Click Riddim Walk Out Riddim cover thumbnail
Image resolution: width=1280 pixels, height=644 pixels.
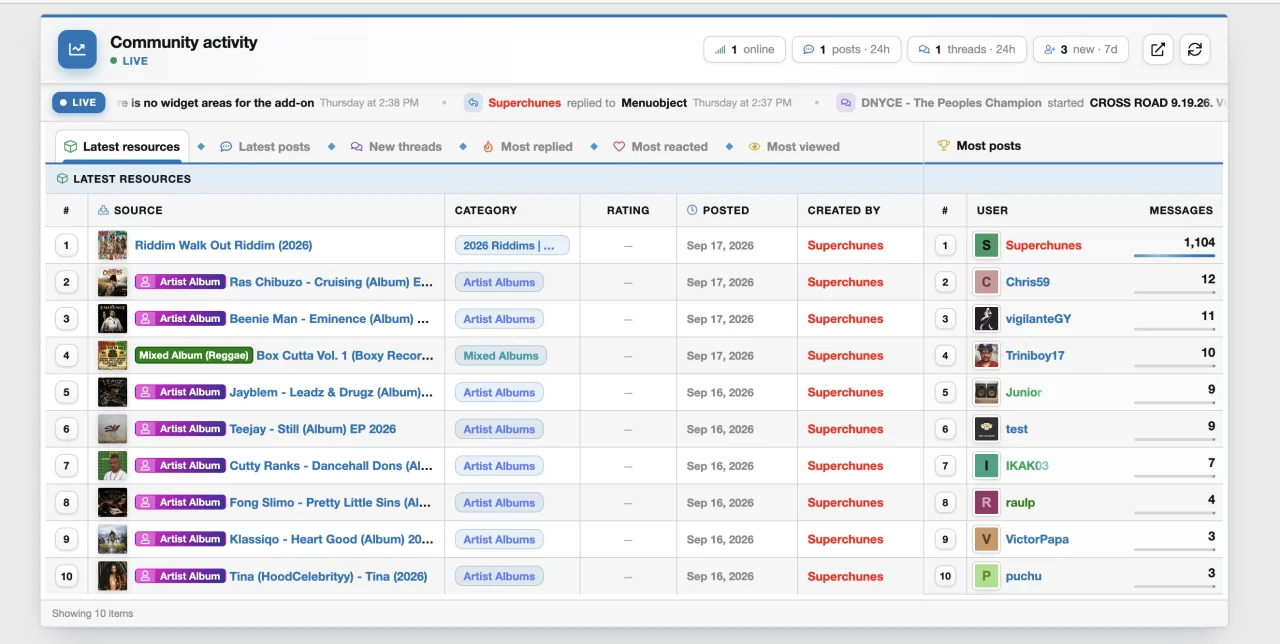[112, 245]
